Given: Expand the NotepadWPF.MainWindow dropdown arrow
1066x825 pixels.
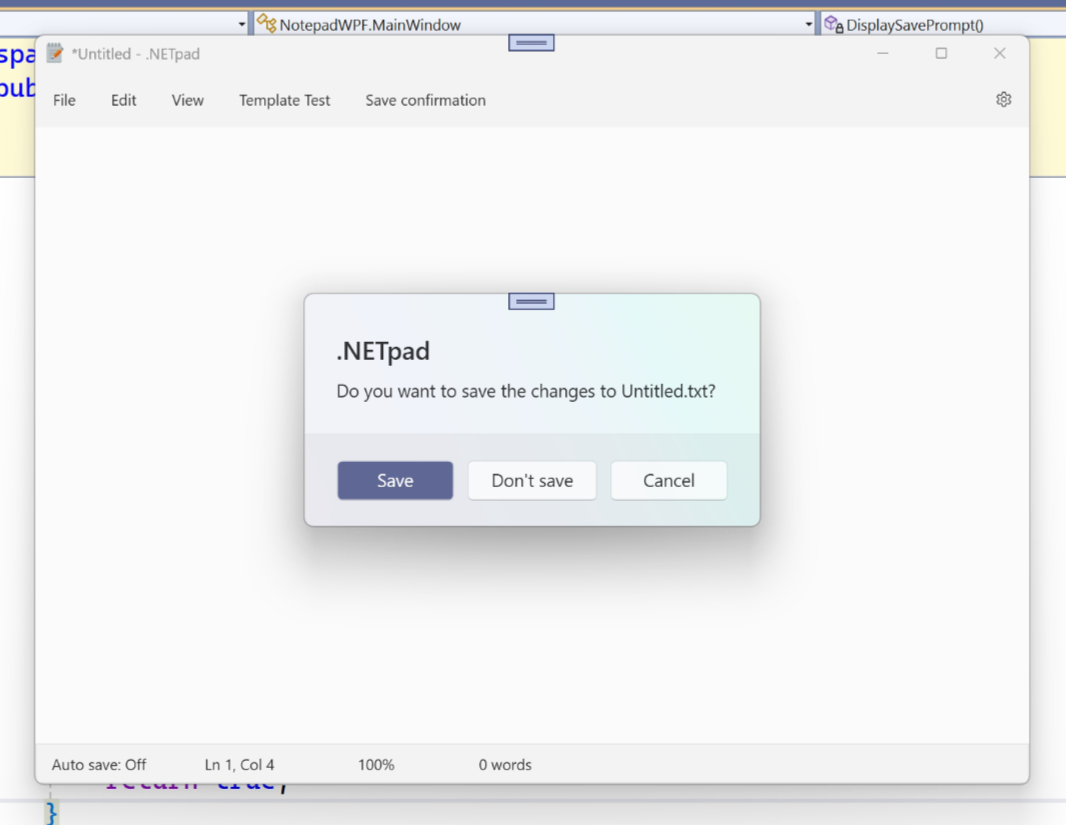Looking at the screenshot, I should pyautogui.click(x=808, y=24).
